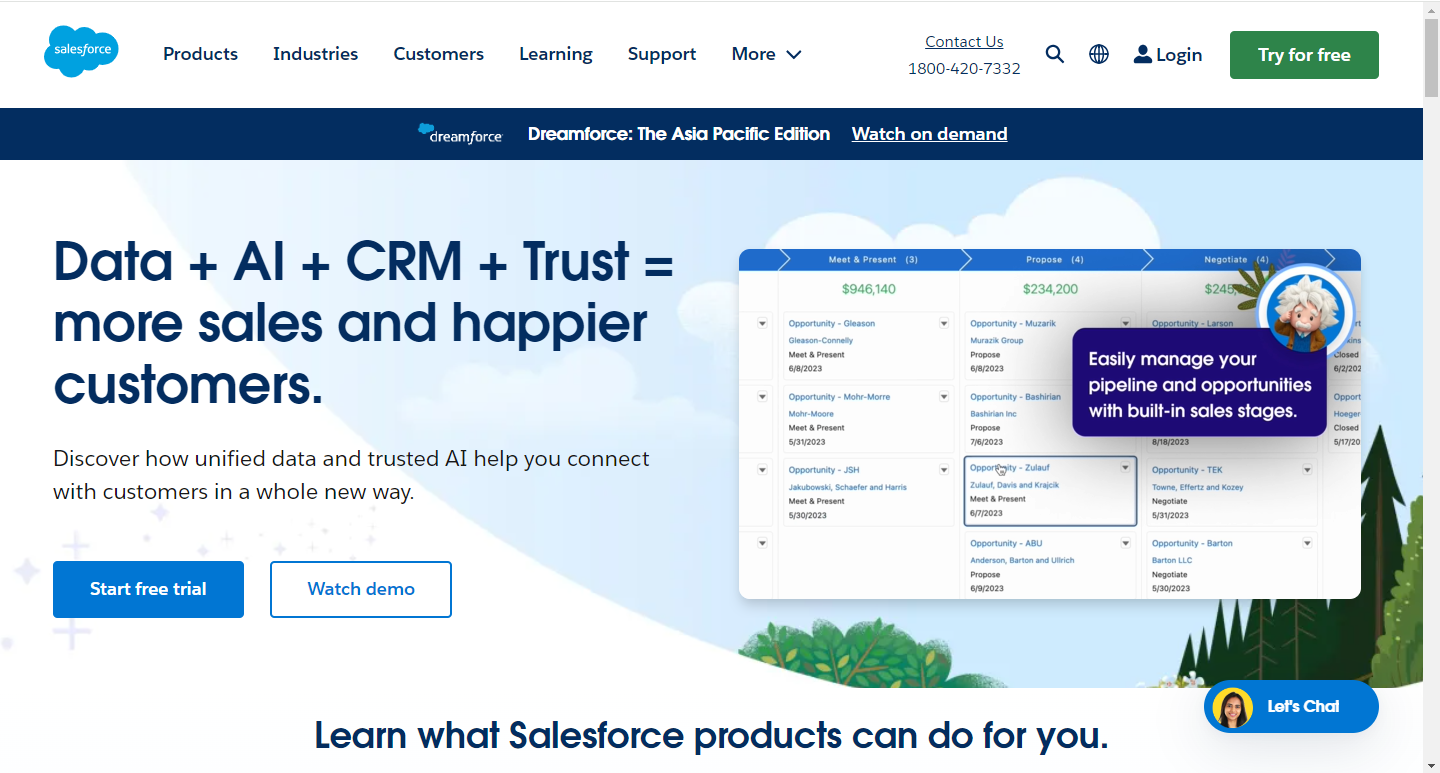Click the Bashirian Inc account name

(x=993, y=413)
